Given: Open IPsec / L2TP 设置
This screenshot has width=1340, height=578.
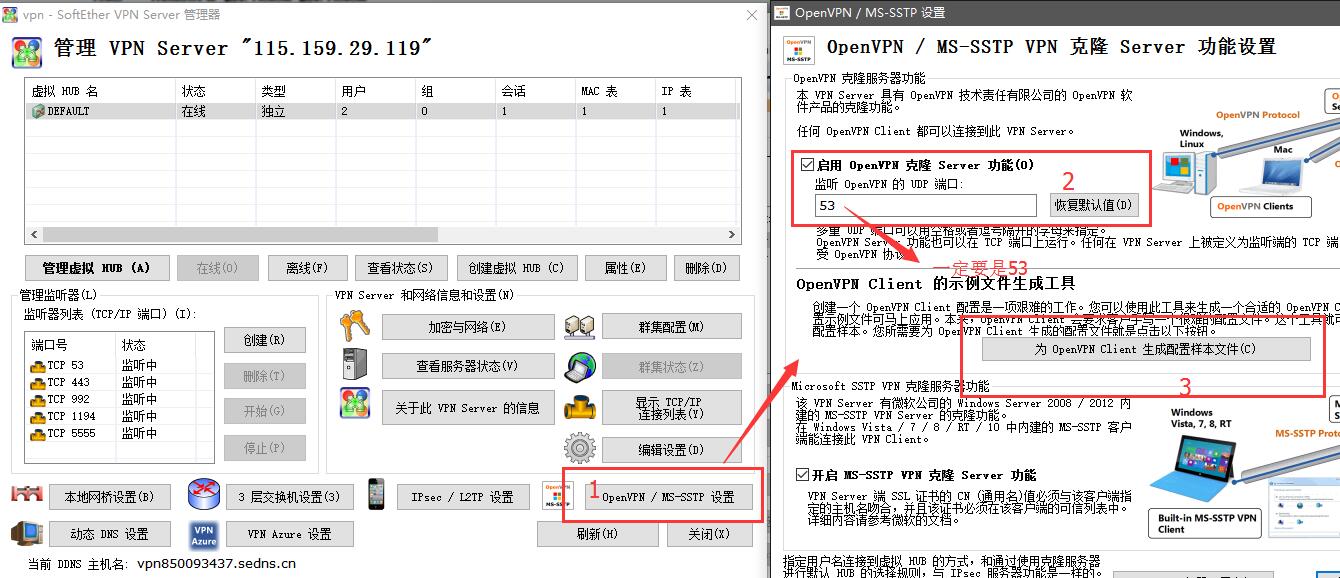Looking at the screenshot, I should click(x=462, y=497).
